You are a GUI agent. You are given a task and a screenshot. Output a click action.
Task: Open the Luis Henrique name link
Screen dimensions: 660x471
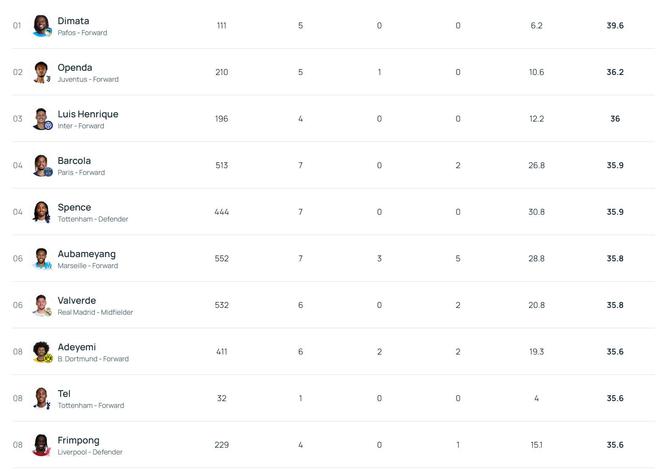click(87, 114)
